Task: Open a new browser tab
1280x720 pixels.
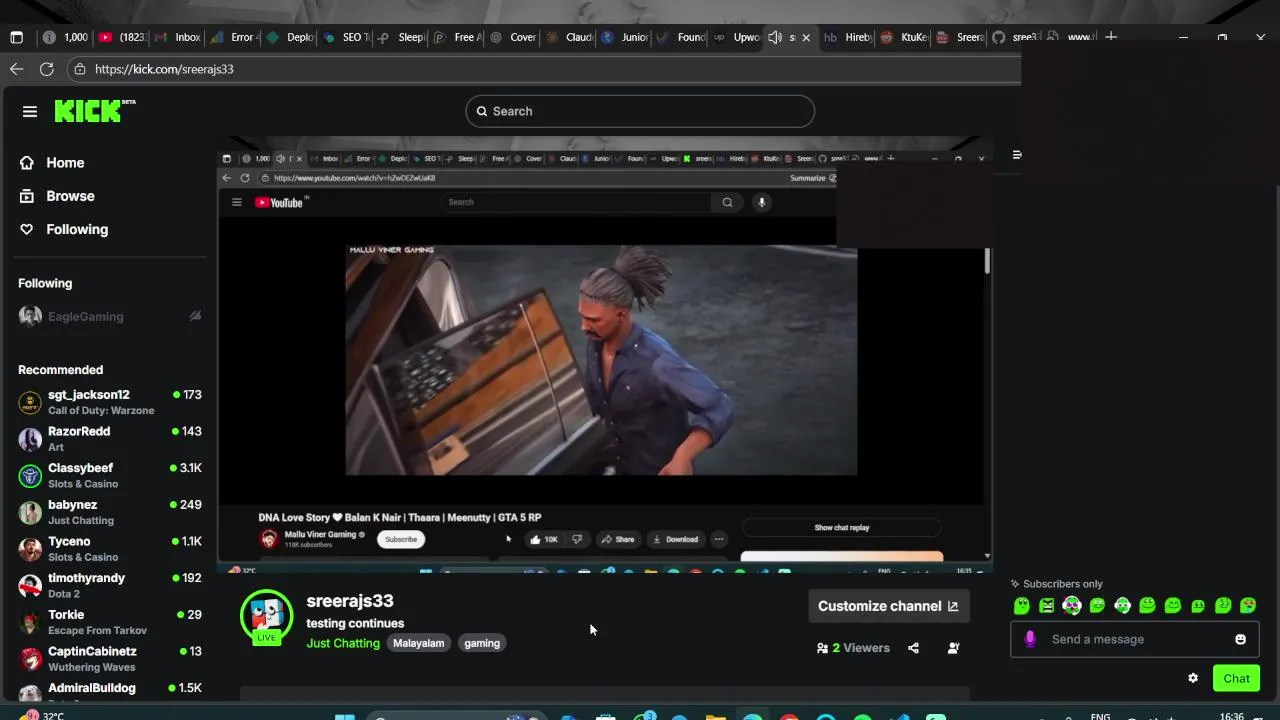Action: tap(1111, 37)
